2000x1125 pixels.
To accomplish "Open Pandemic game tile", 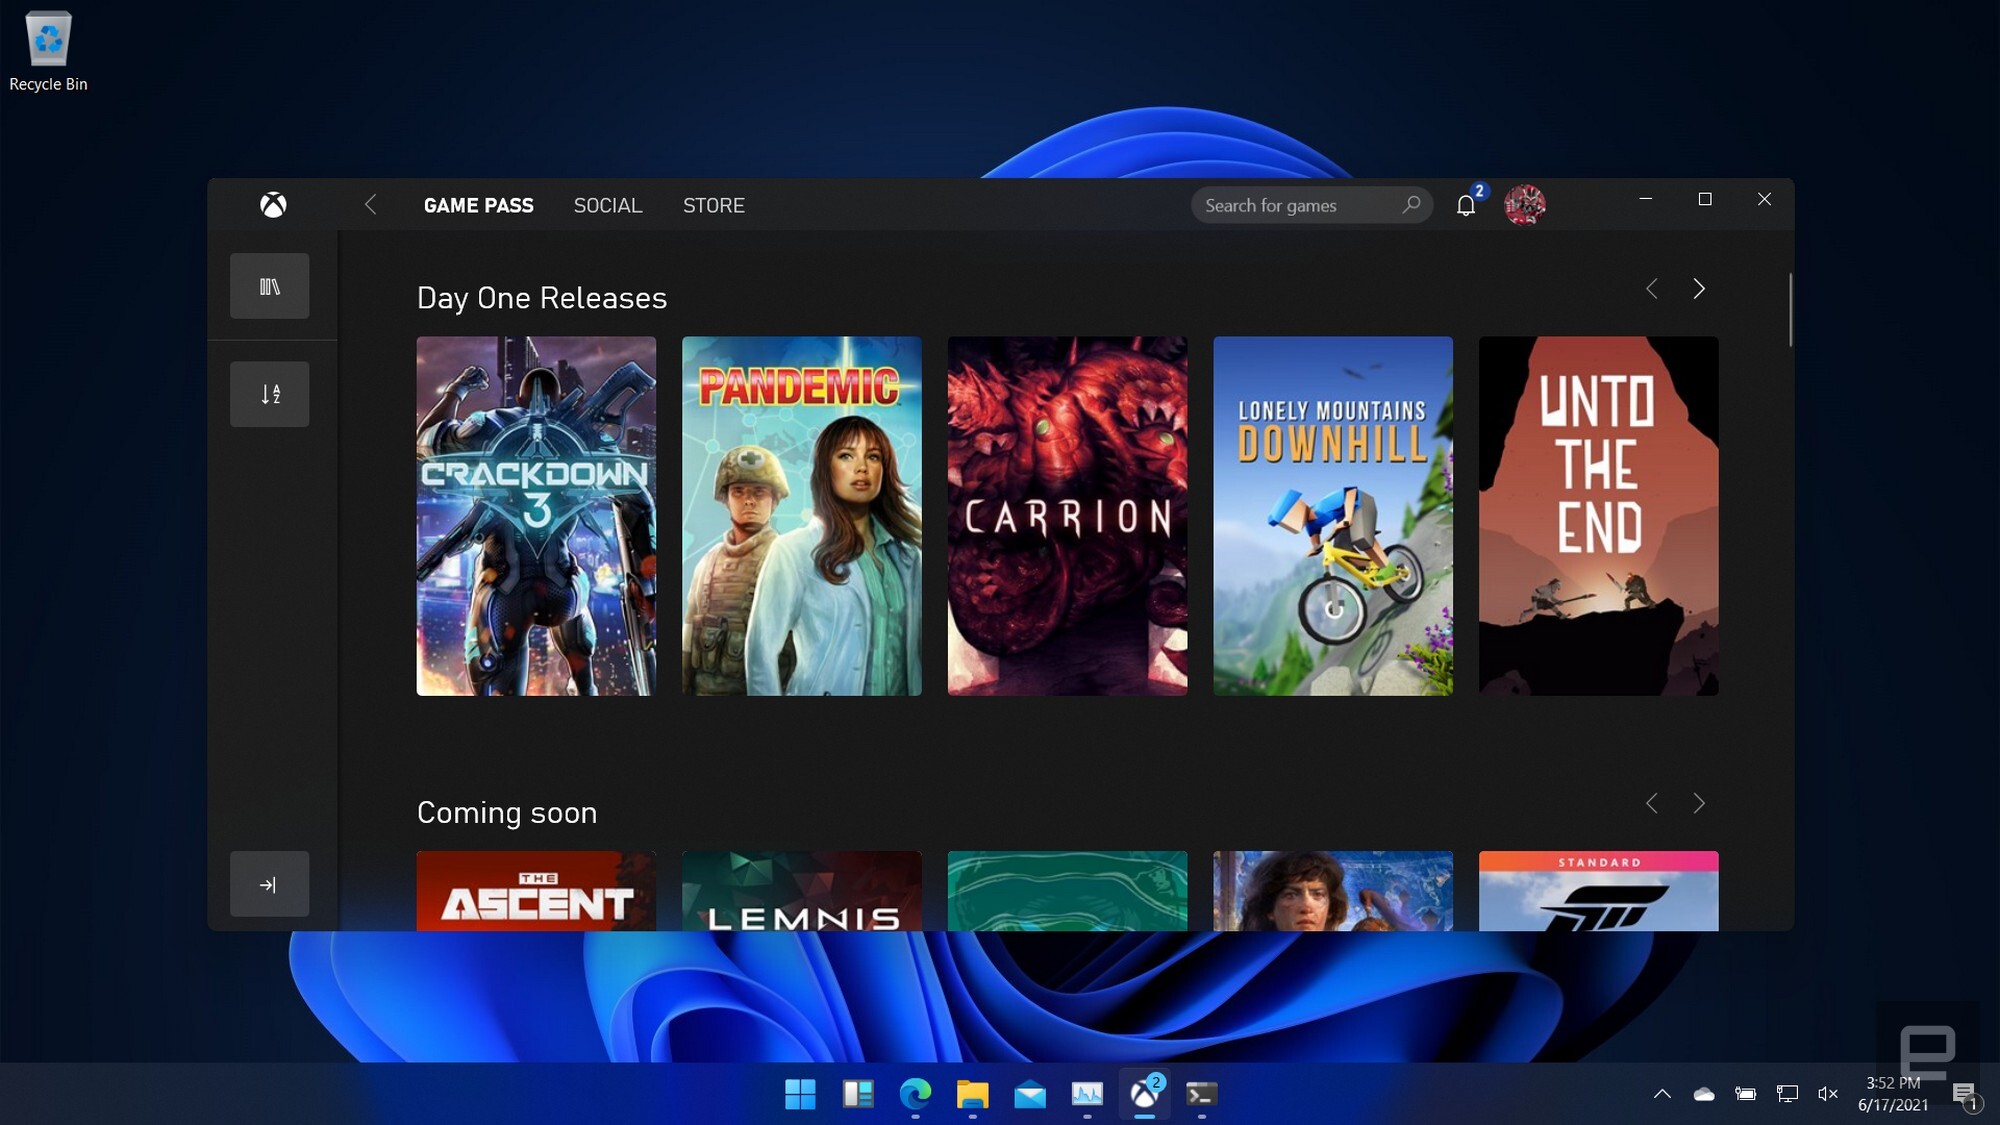I will pos(802,516).
